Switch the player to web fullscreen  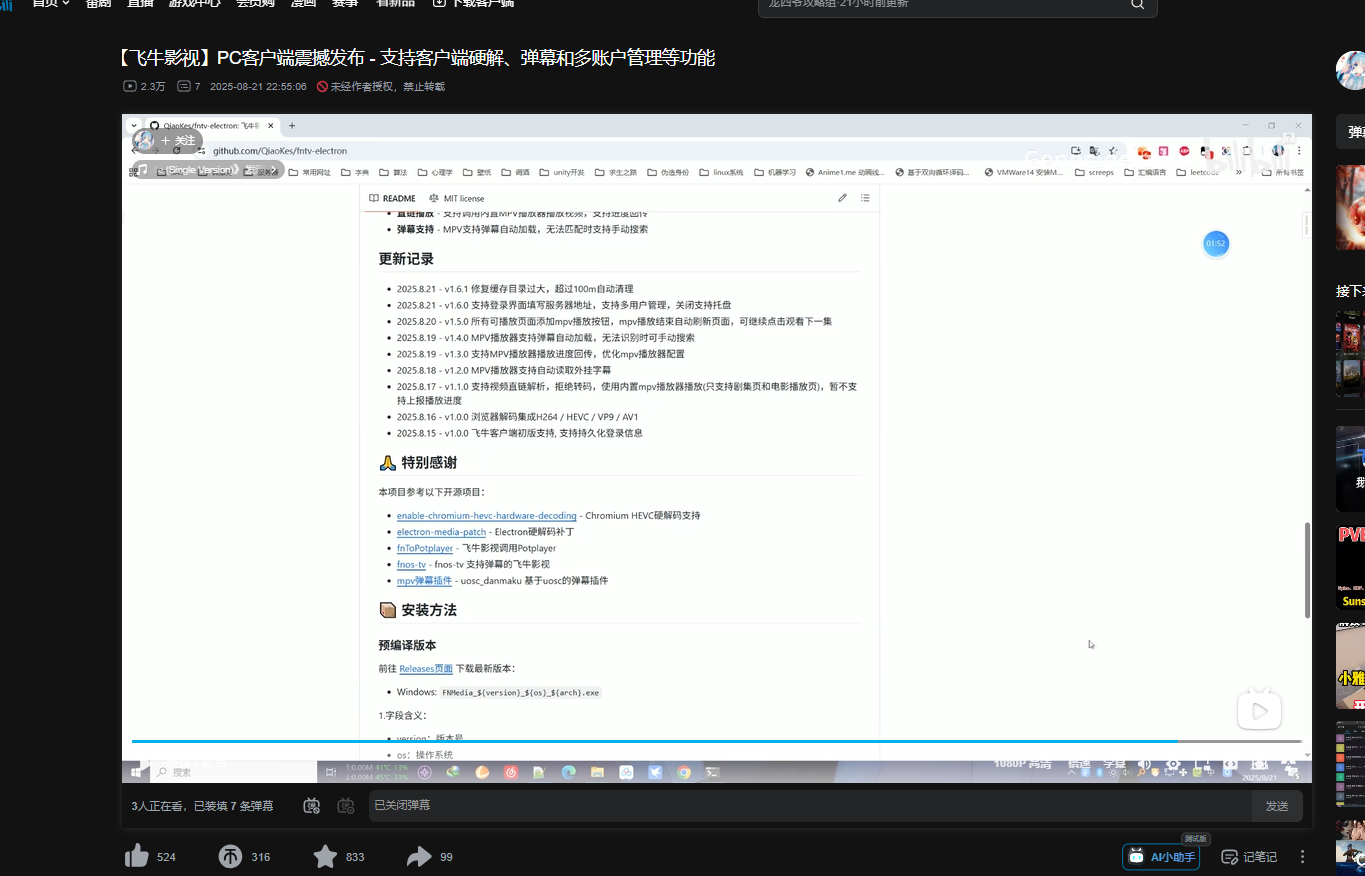pos(1257,765)
